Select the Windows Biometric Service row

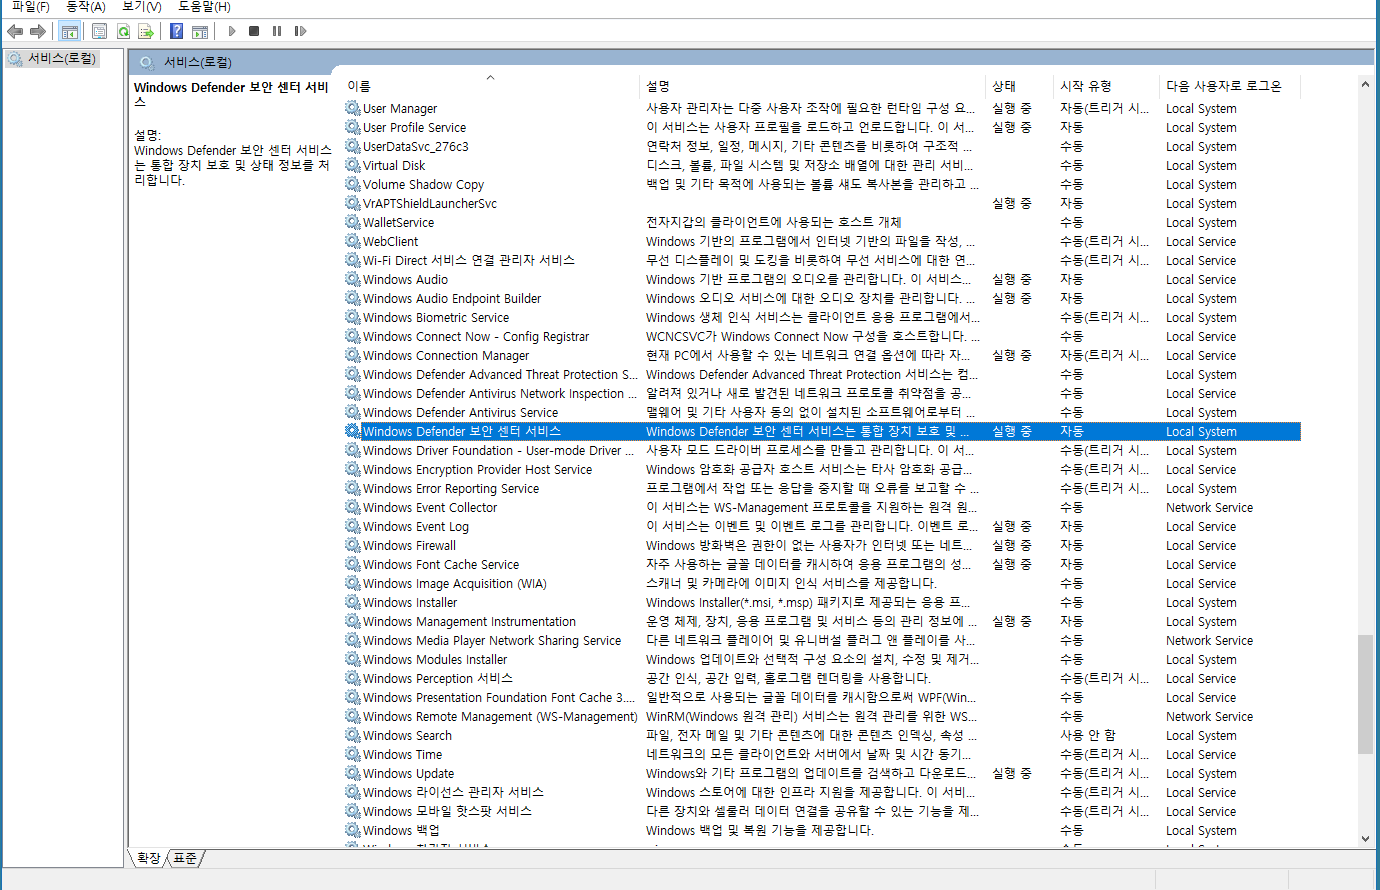point(822,317)
